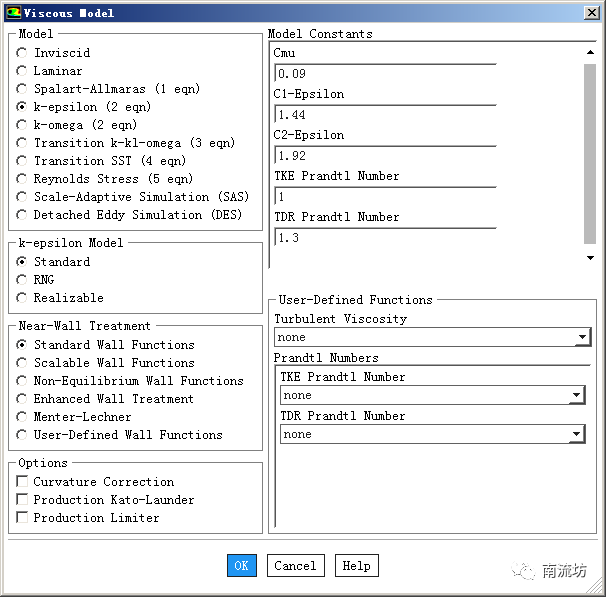Select k-epsilon (2 eqn) model
The image size is (606, 597).
pyautogui.click(x=22, y=107)
